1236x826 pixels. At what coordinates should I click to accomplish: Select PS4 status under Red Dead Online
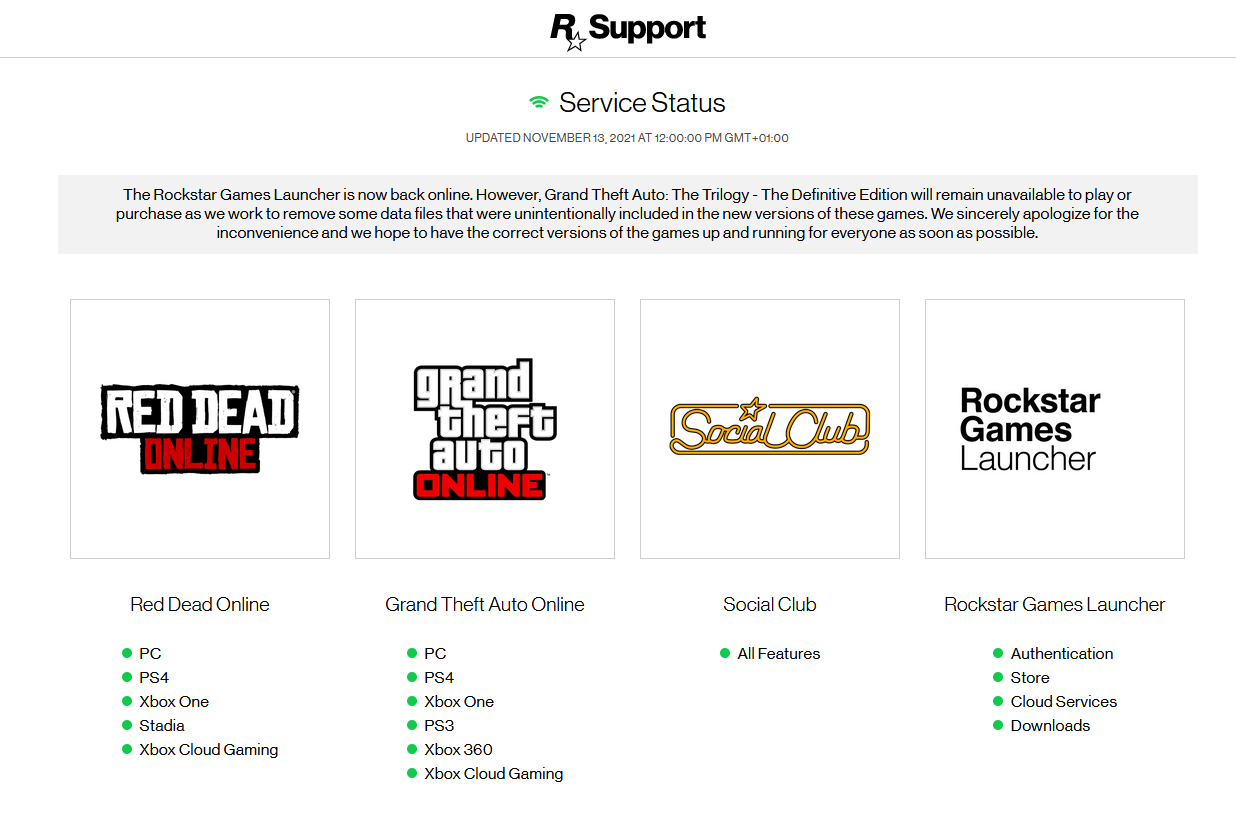pos(154,677)
